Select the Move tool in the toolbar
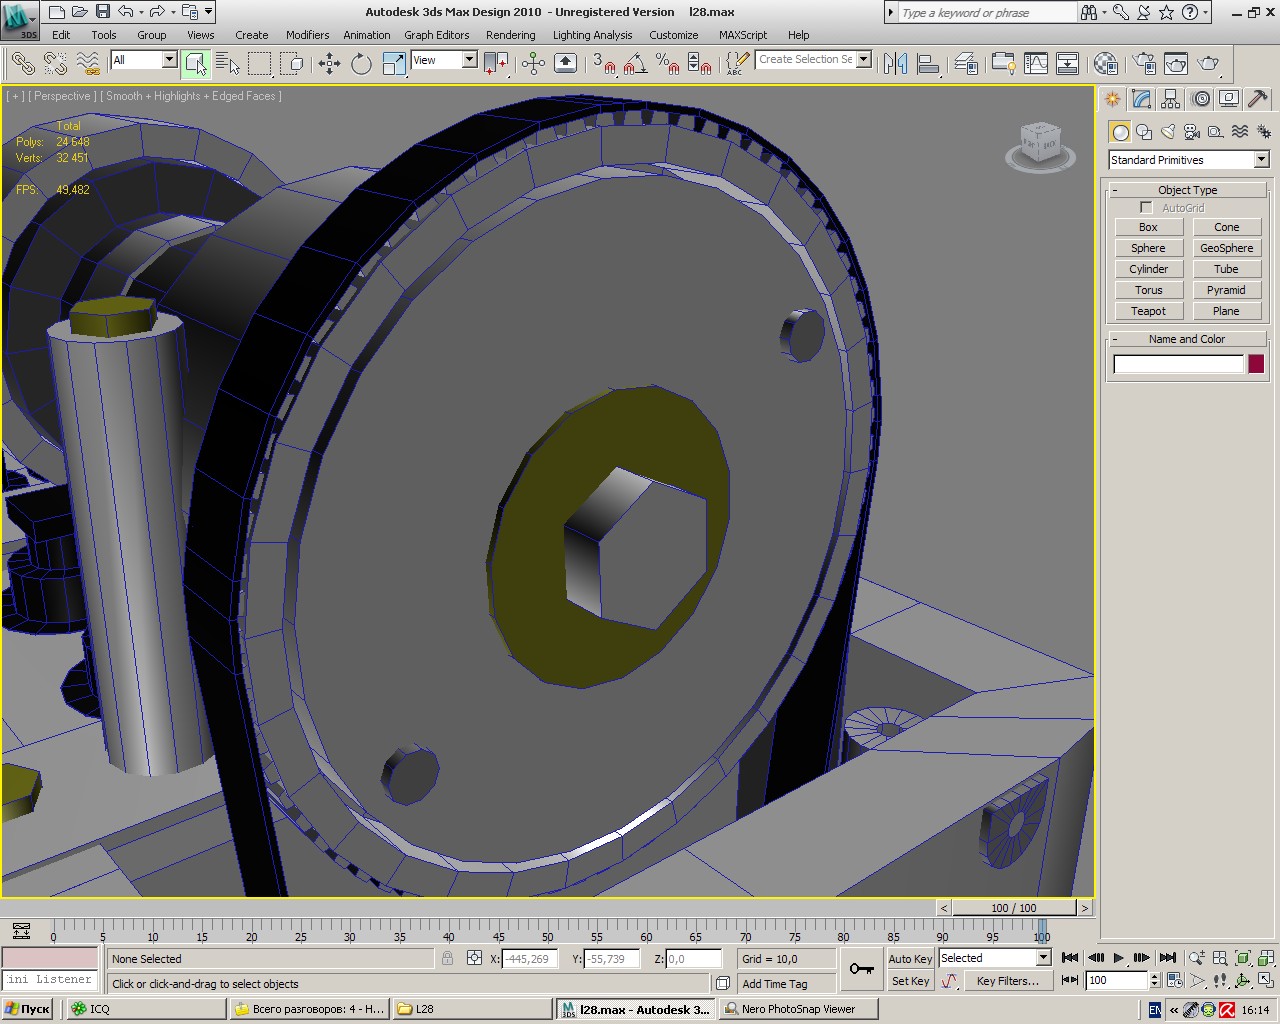This screenshot has width=1280, height=1024. click(x=329, y=64)
